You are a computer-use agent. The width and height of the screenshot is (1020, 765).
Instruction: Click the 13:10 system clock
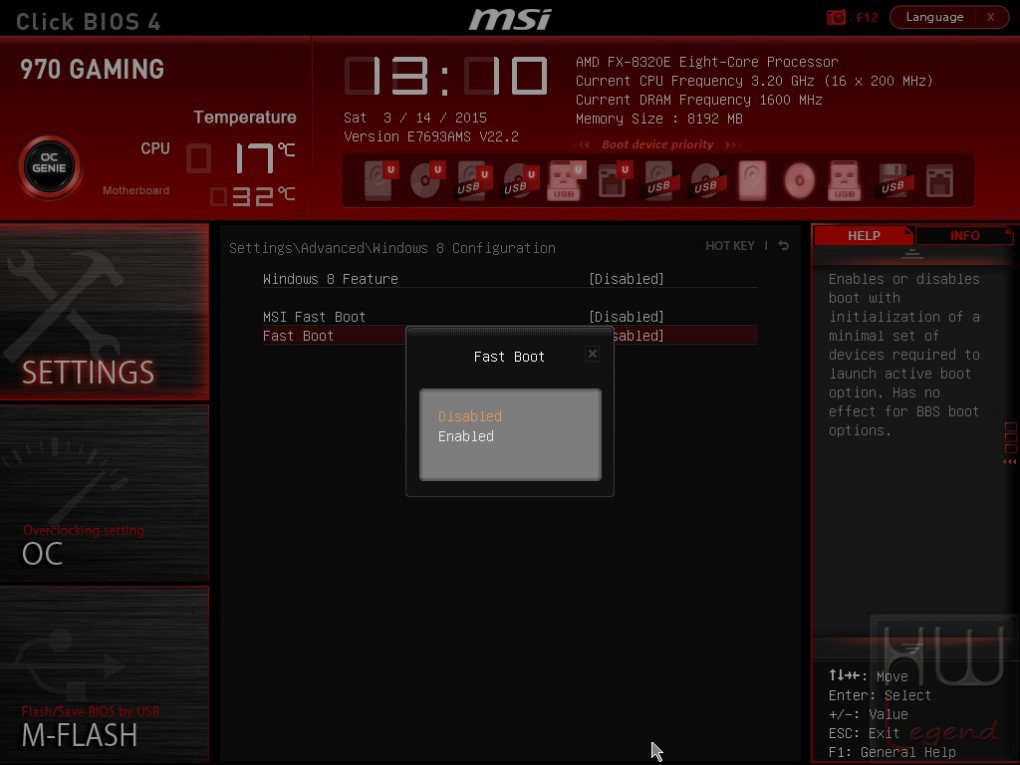446,76
